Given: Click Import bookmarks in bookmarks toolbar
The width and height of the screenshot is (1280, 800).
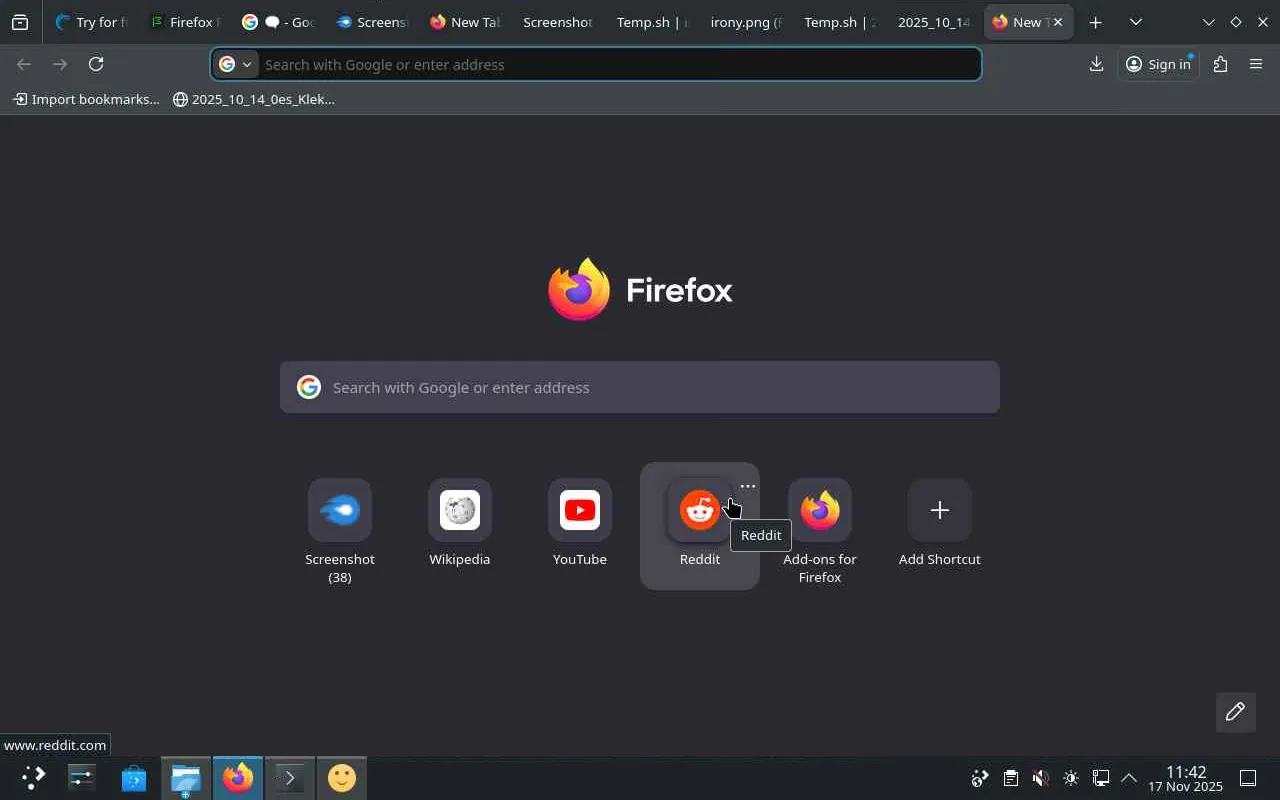Looking at the screenshot, I should coord(86,99).
